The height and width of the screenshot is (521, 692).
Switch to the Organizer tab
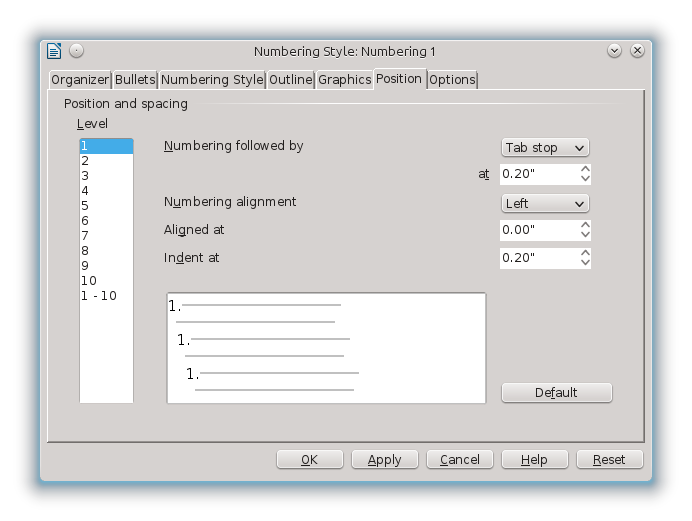point(80,80)
